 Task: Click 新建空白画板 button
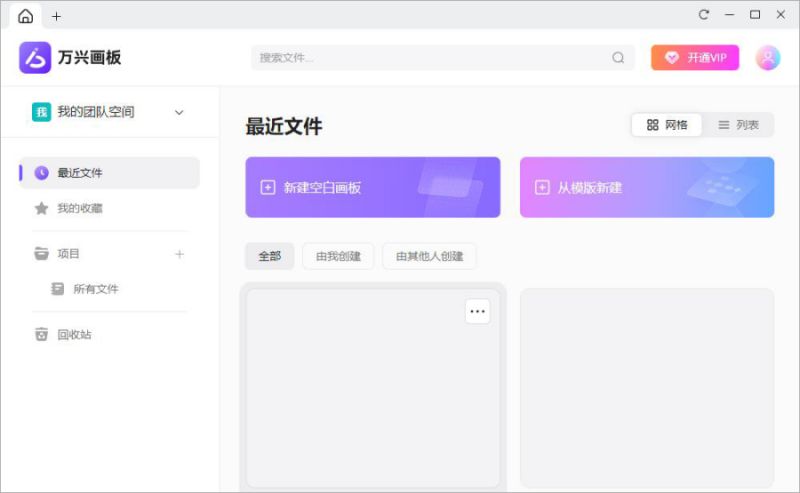pyautogui.click(x=373, y=187)
